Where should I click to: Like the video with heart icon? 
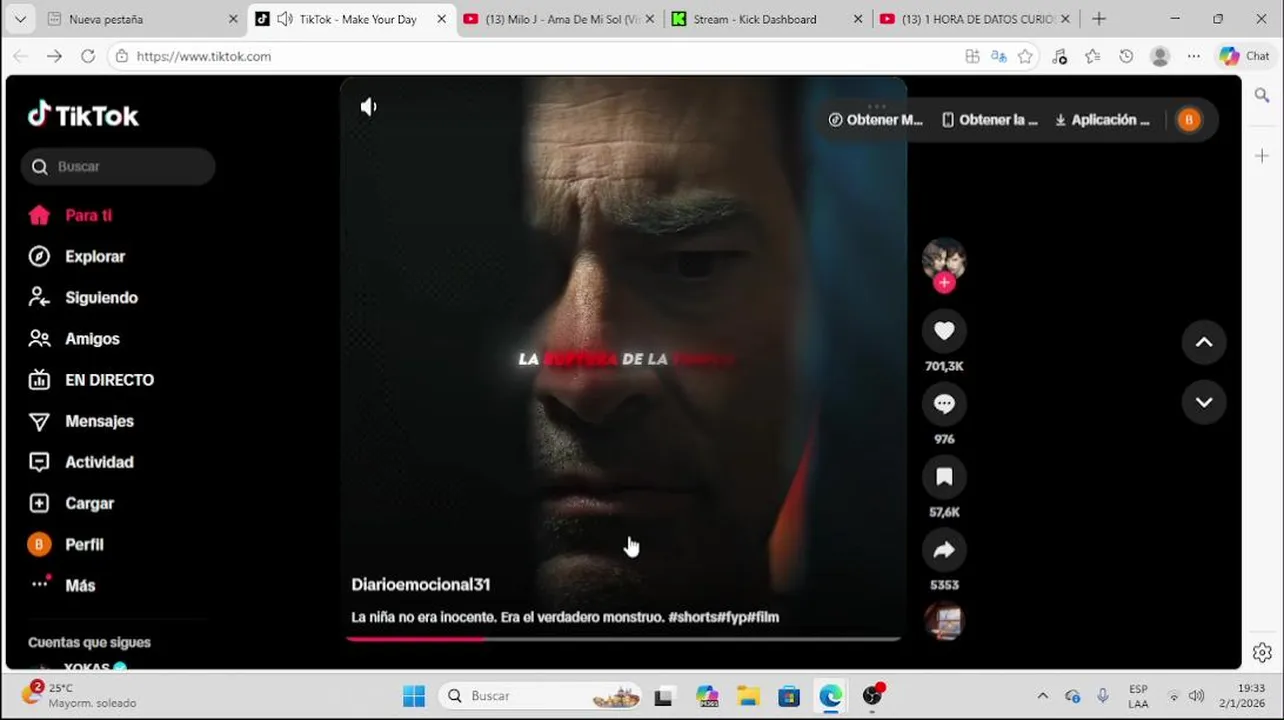pyautogui.click(x=944, y=330)
